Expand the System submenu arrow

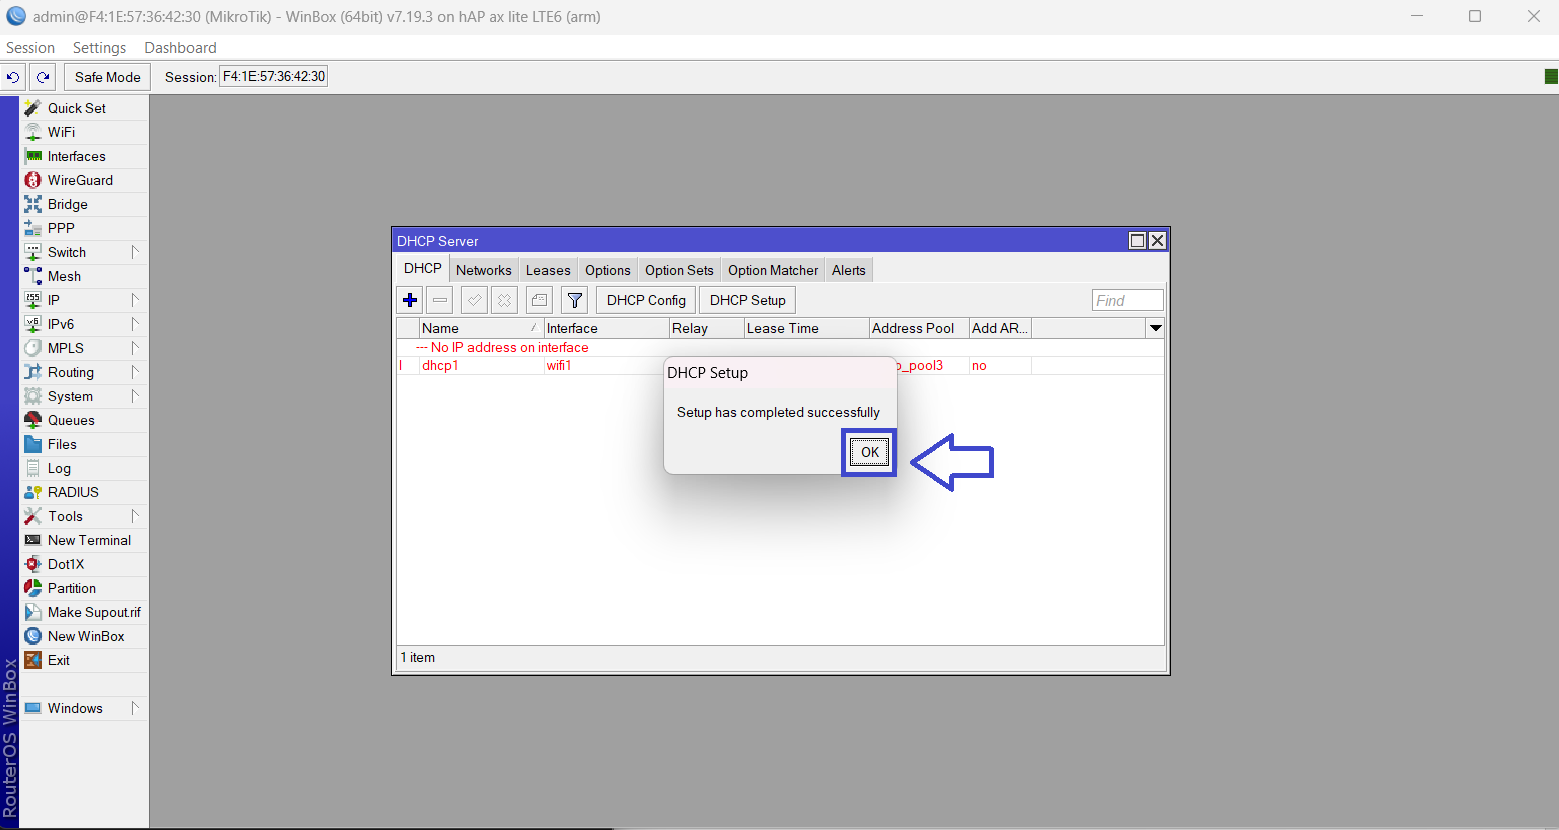coord(135,396)
